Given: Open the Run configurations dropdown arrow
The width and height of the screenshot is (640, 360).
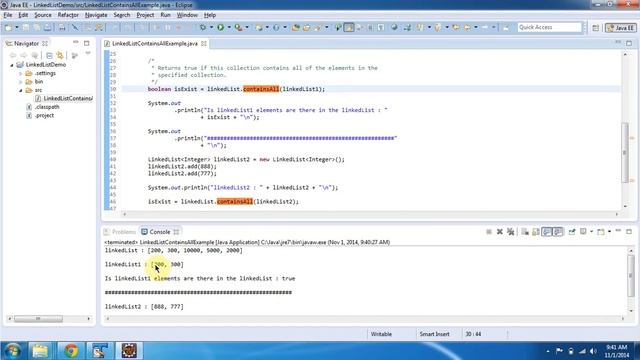Looking at the screenshot, I should [229, 27].
